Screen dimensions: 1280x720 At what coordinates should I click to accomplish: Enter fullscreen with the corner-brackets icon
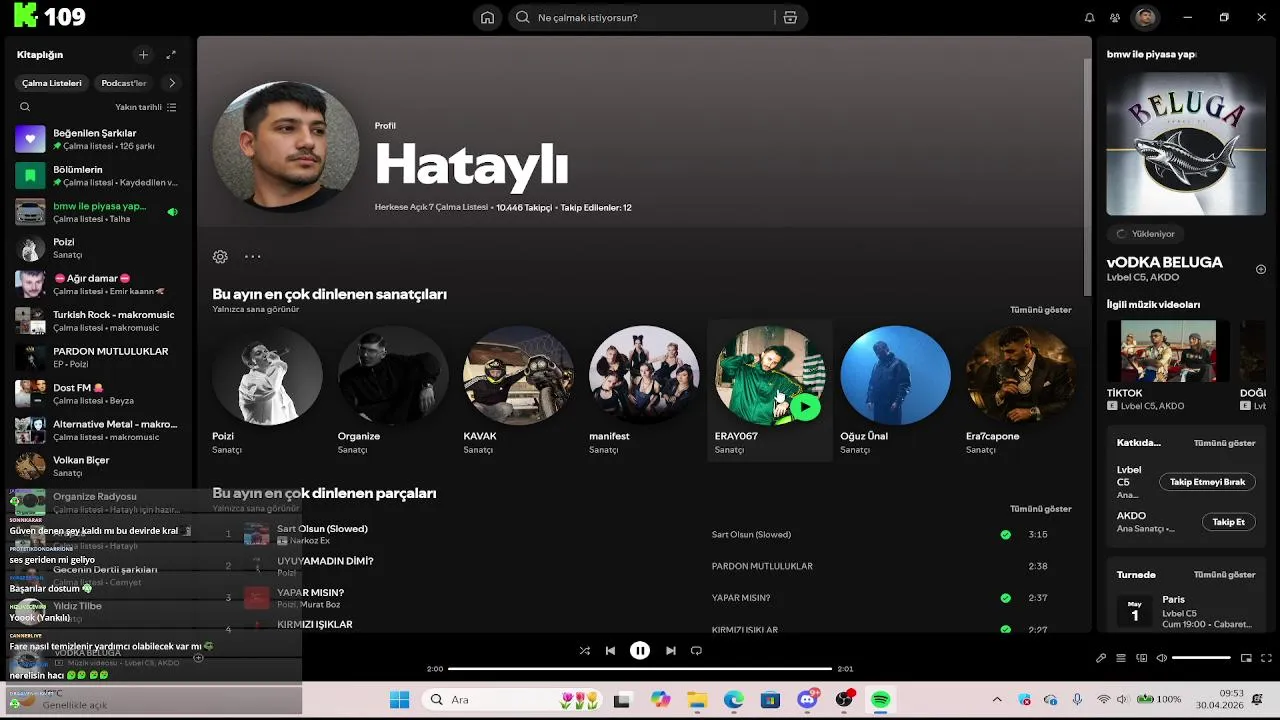(x=1266, y=658)
